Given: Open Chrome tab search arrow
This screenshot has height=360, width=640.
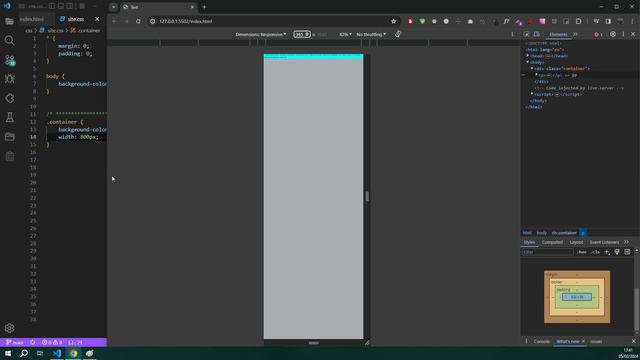Looking at the screenshot, I should 113,7.
